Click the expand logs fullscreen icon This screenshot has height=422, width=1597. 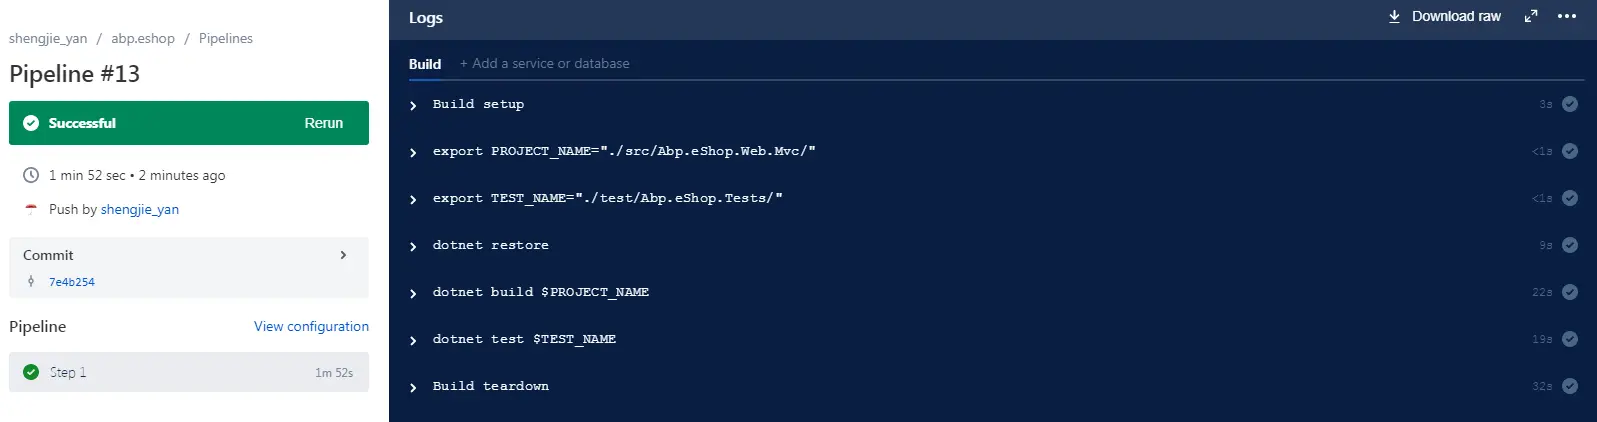pyautogui.click(x=1530, y=16)
